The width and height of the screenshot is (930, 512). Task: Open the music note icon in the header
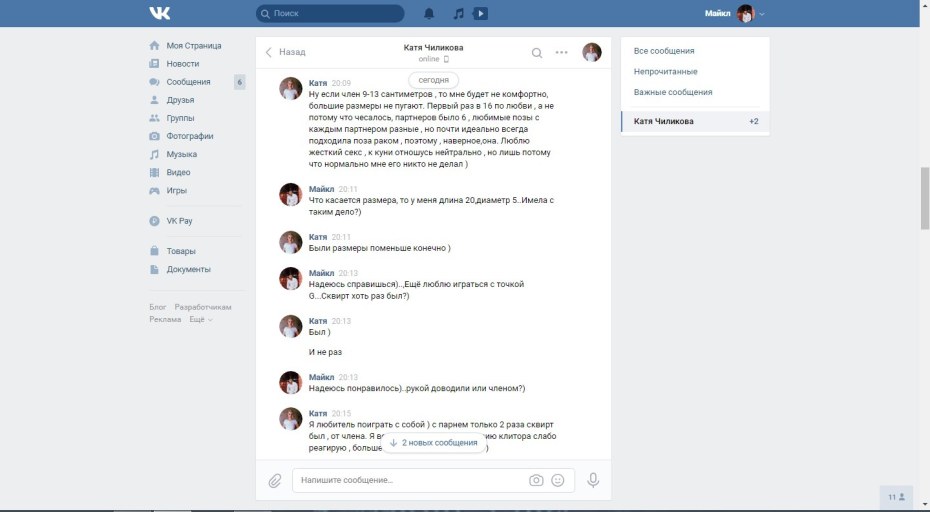(458, 14)
